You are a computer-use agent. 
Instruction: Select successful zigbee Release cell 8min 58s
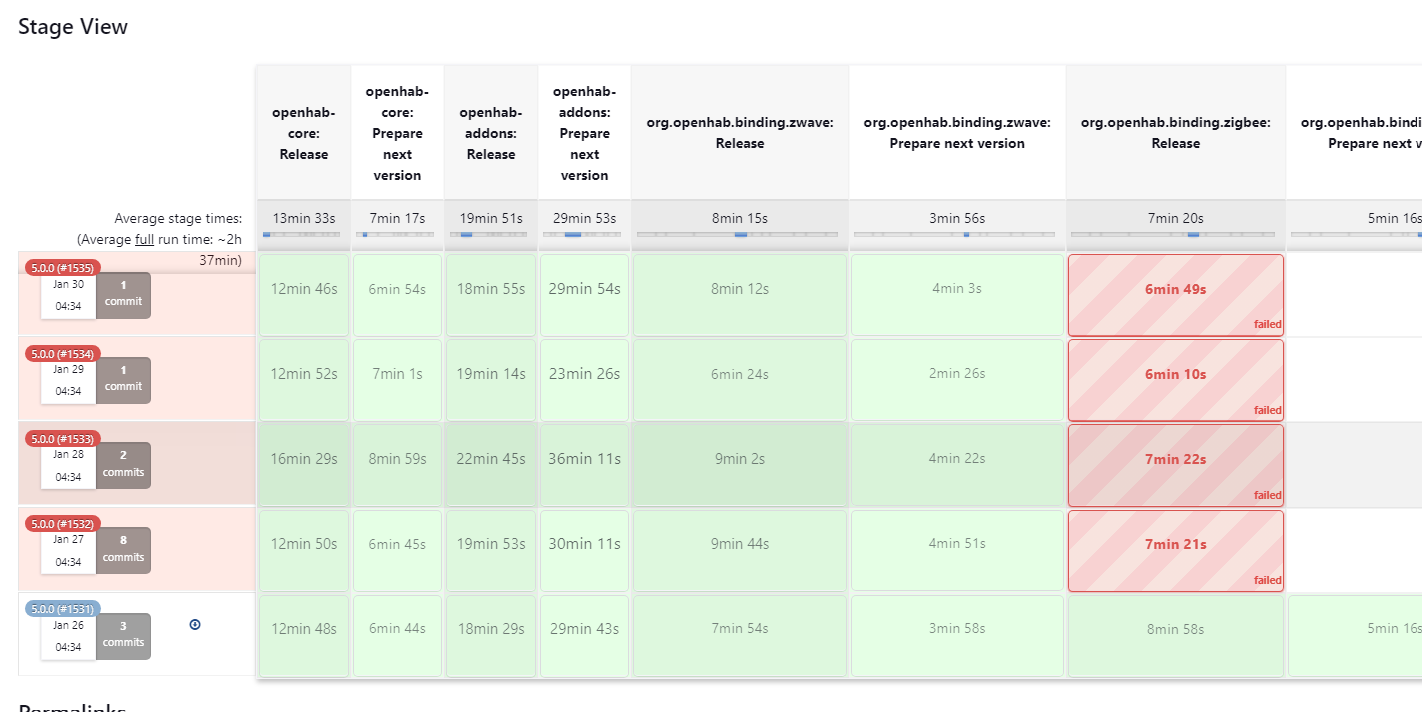point(1176,635)
